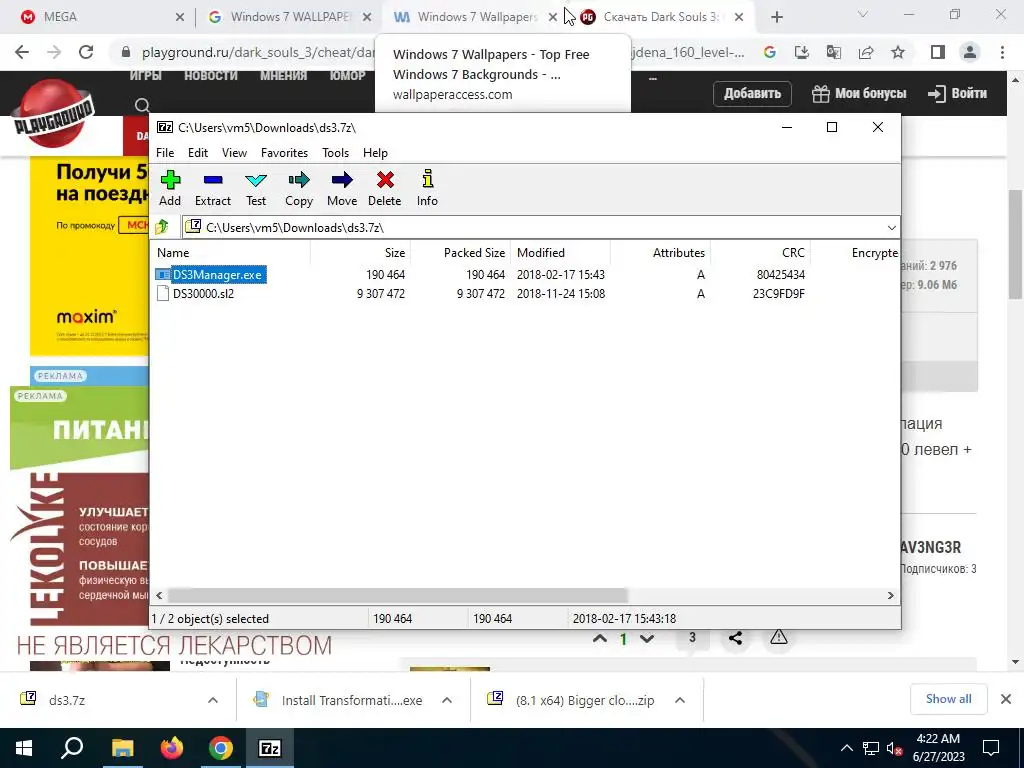Click the browser back arrow
The image size is (1024, 768).
pos(22,52)
